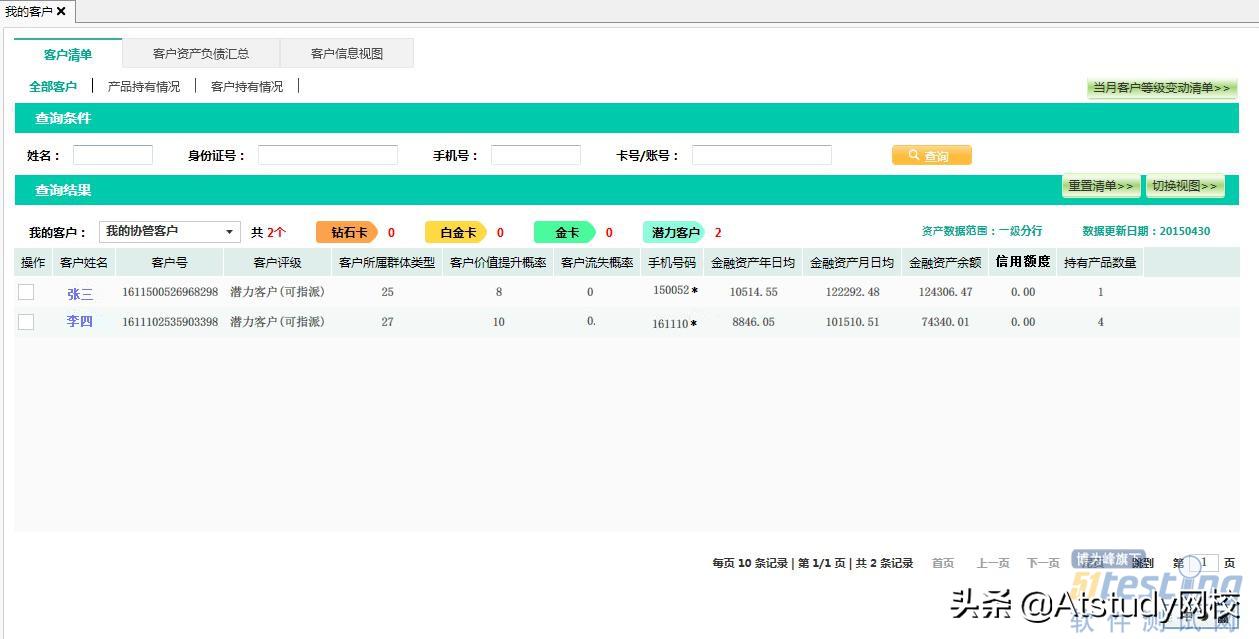Open the 我的协管客户 dropdown

(170, 231)
